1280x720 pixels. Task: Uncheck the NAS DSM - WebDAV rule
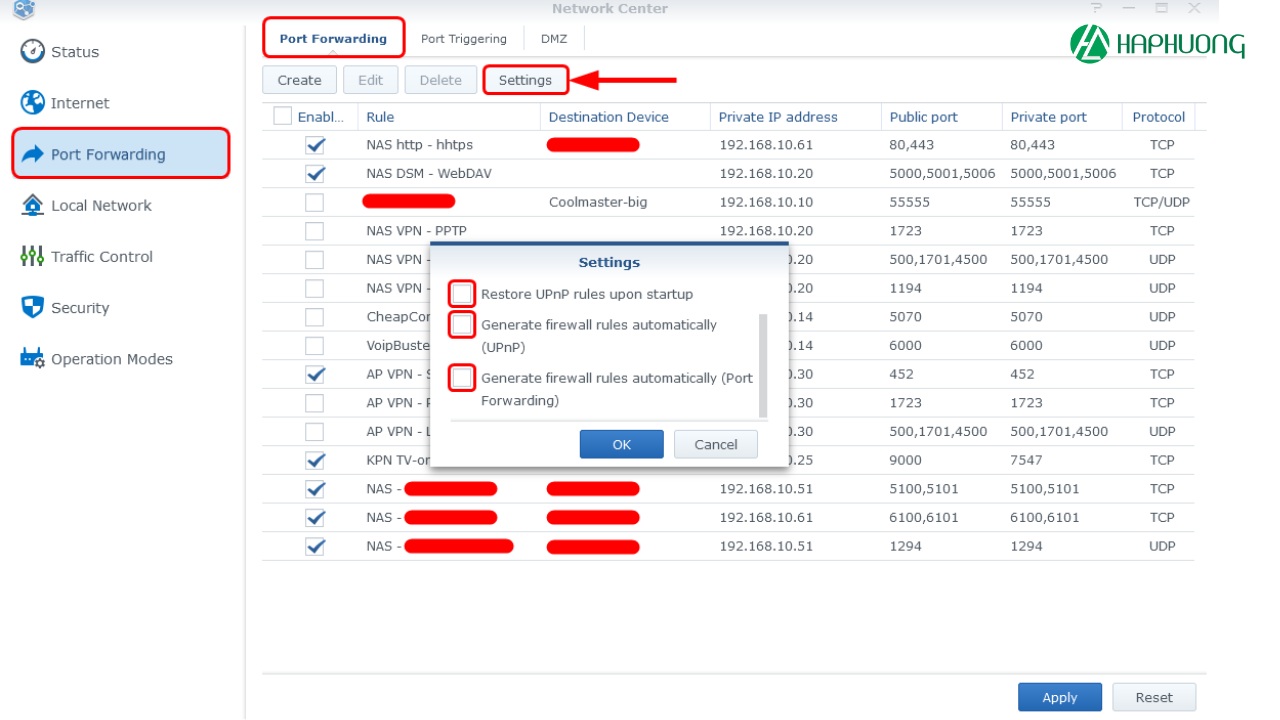315,173
